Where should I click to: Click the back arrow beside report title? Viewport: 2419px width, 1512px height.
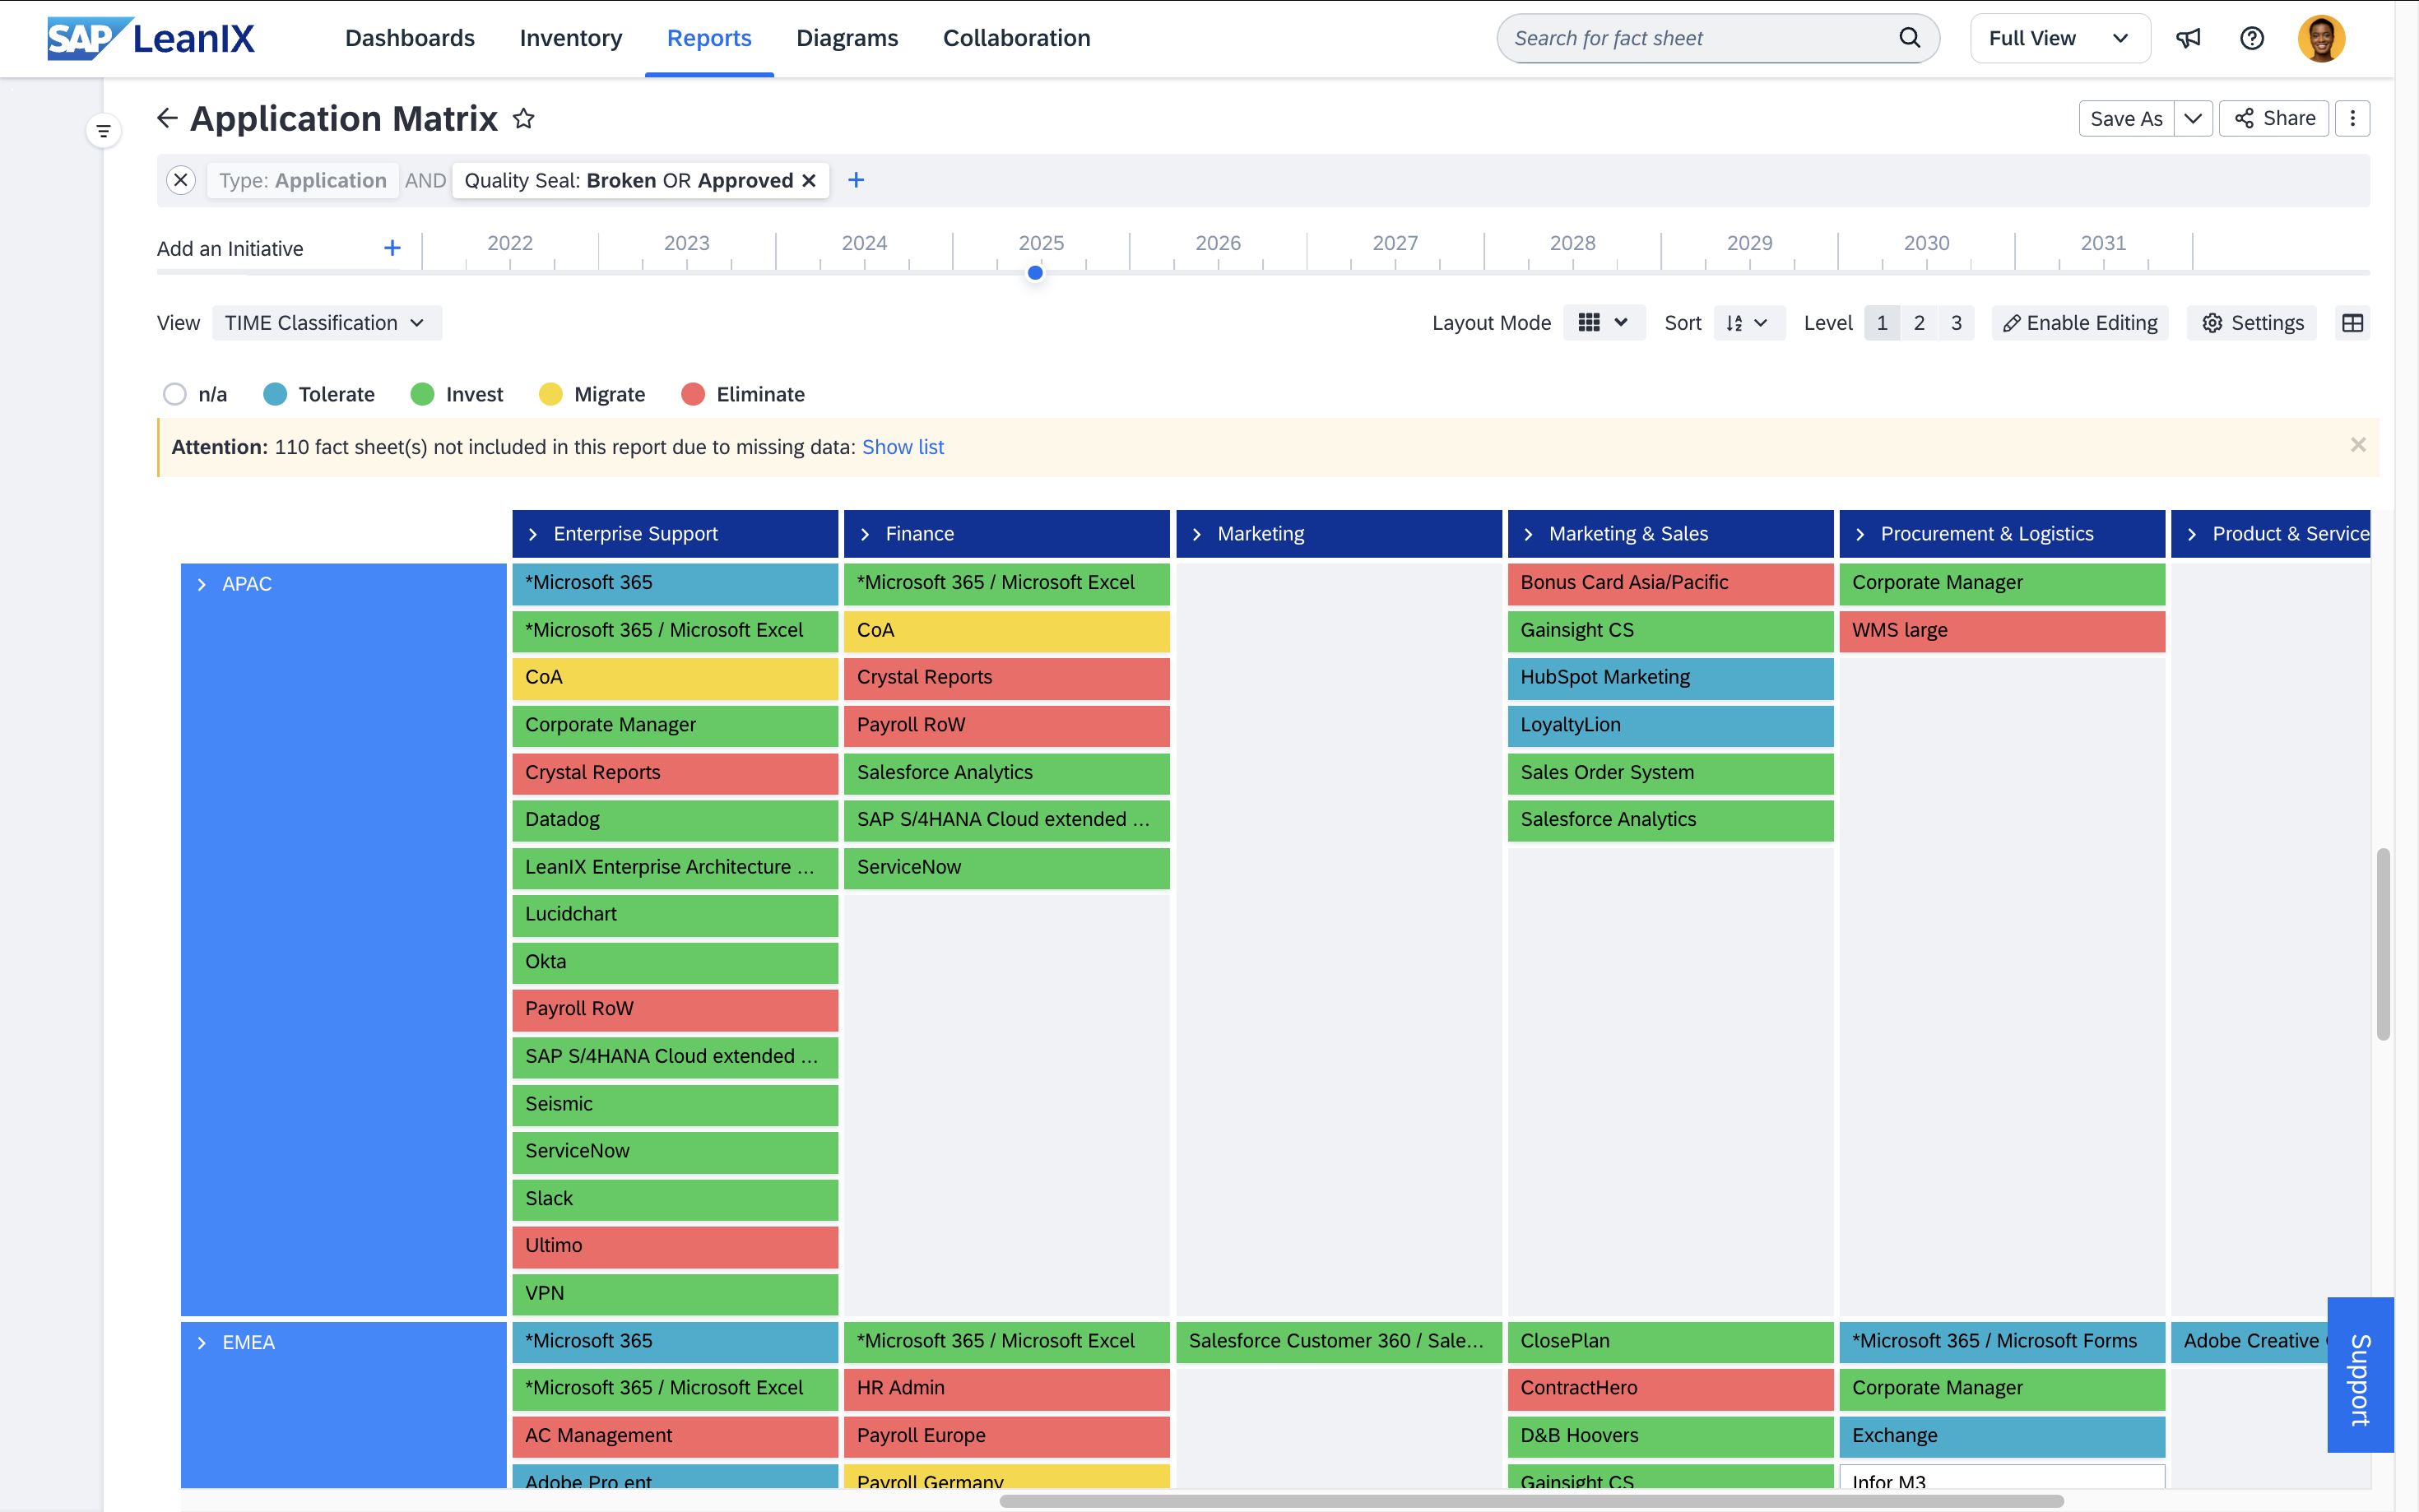[167, 119]
